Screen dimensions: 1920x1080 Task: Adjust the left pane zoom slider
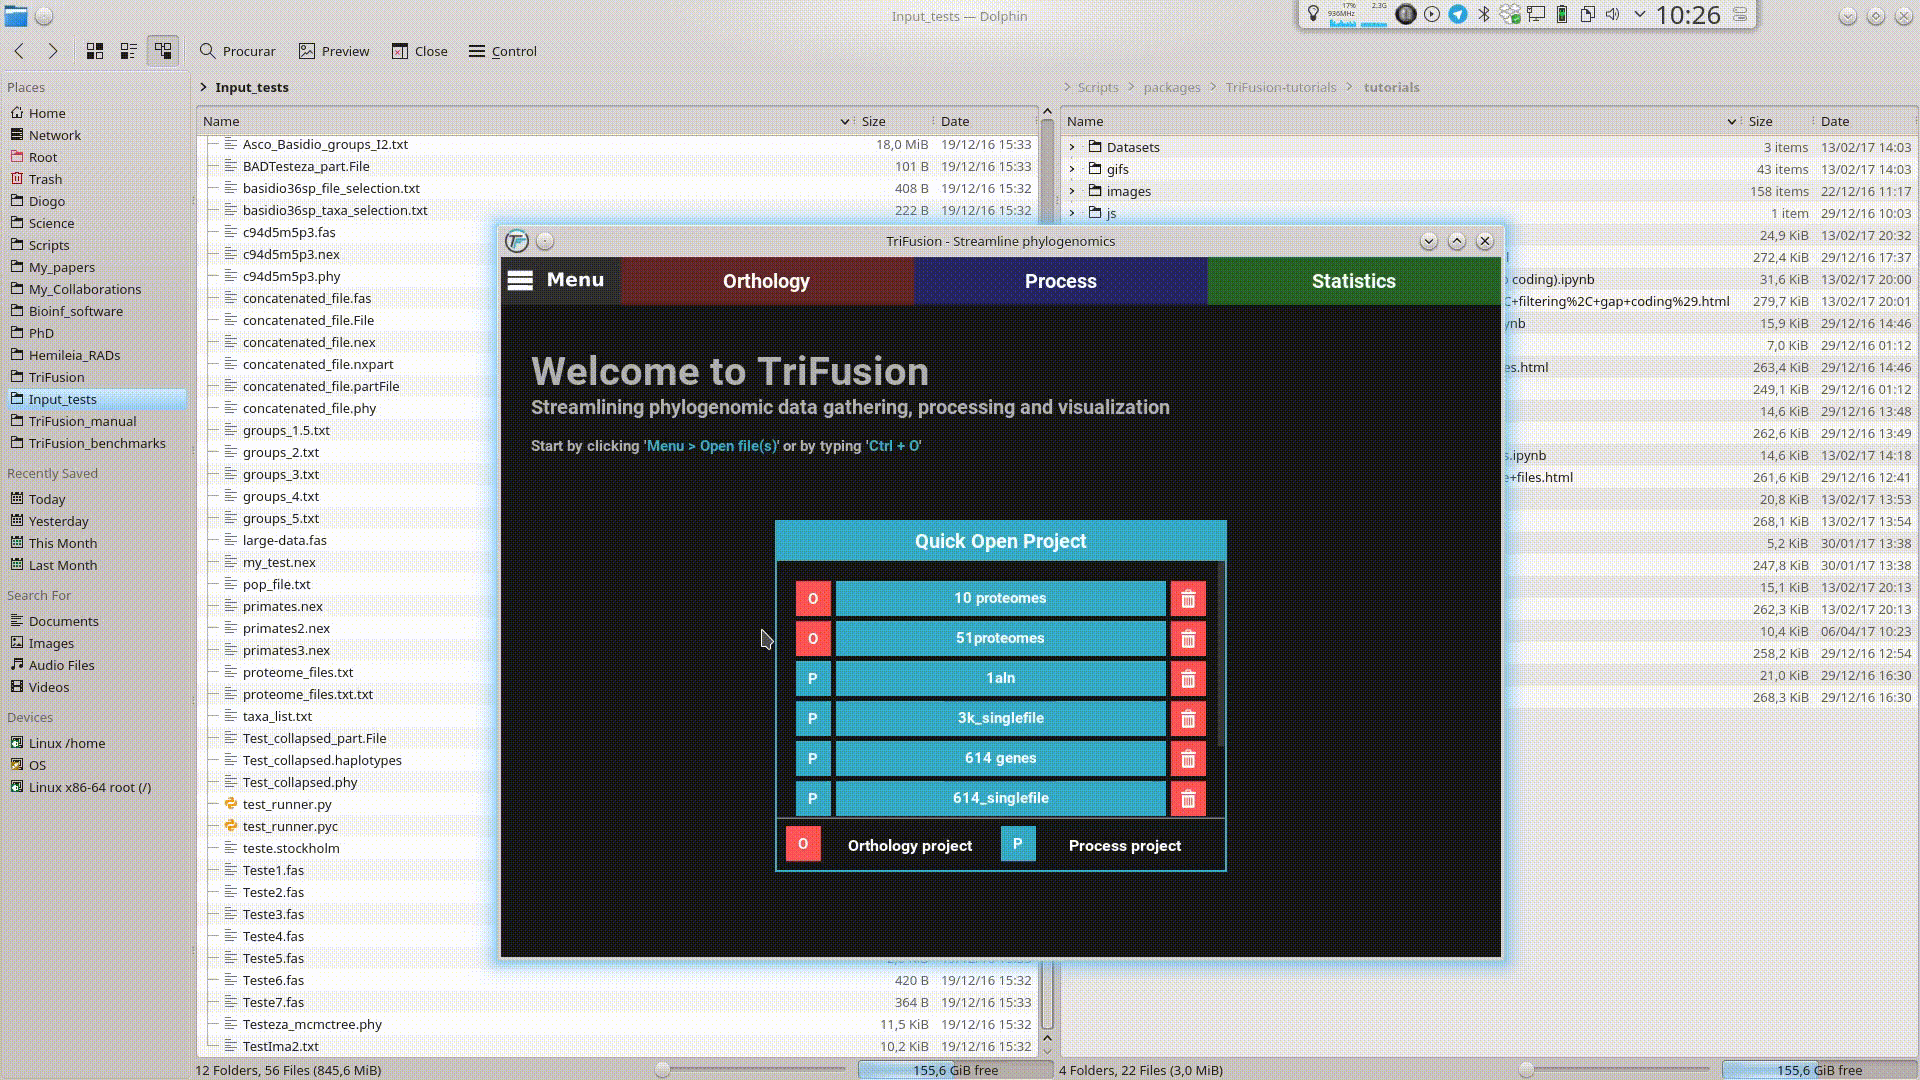click(x=662, y=1070)
